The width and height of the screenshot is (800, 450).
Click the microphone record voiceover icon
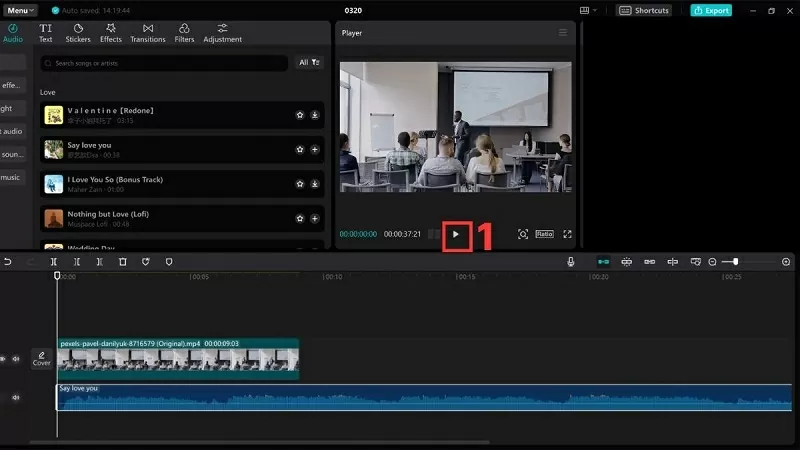pyautogui.click(x=571, y=262)
